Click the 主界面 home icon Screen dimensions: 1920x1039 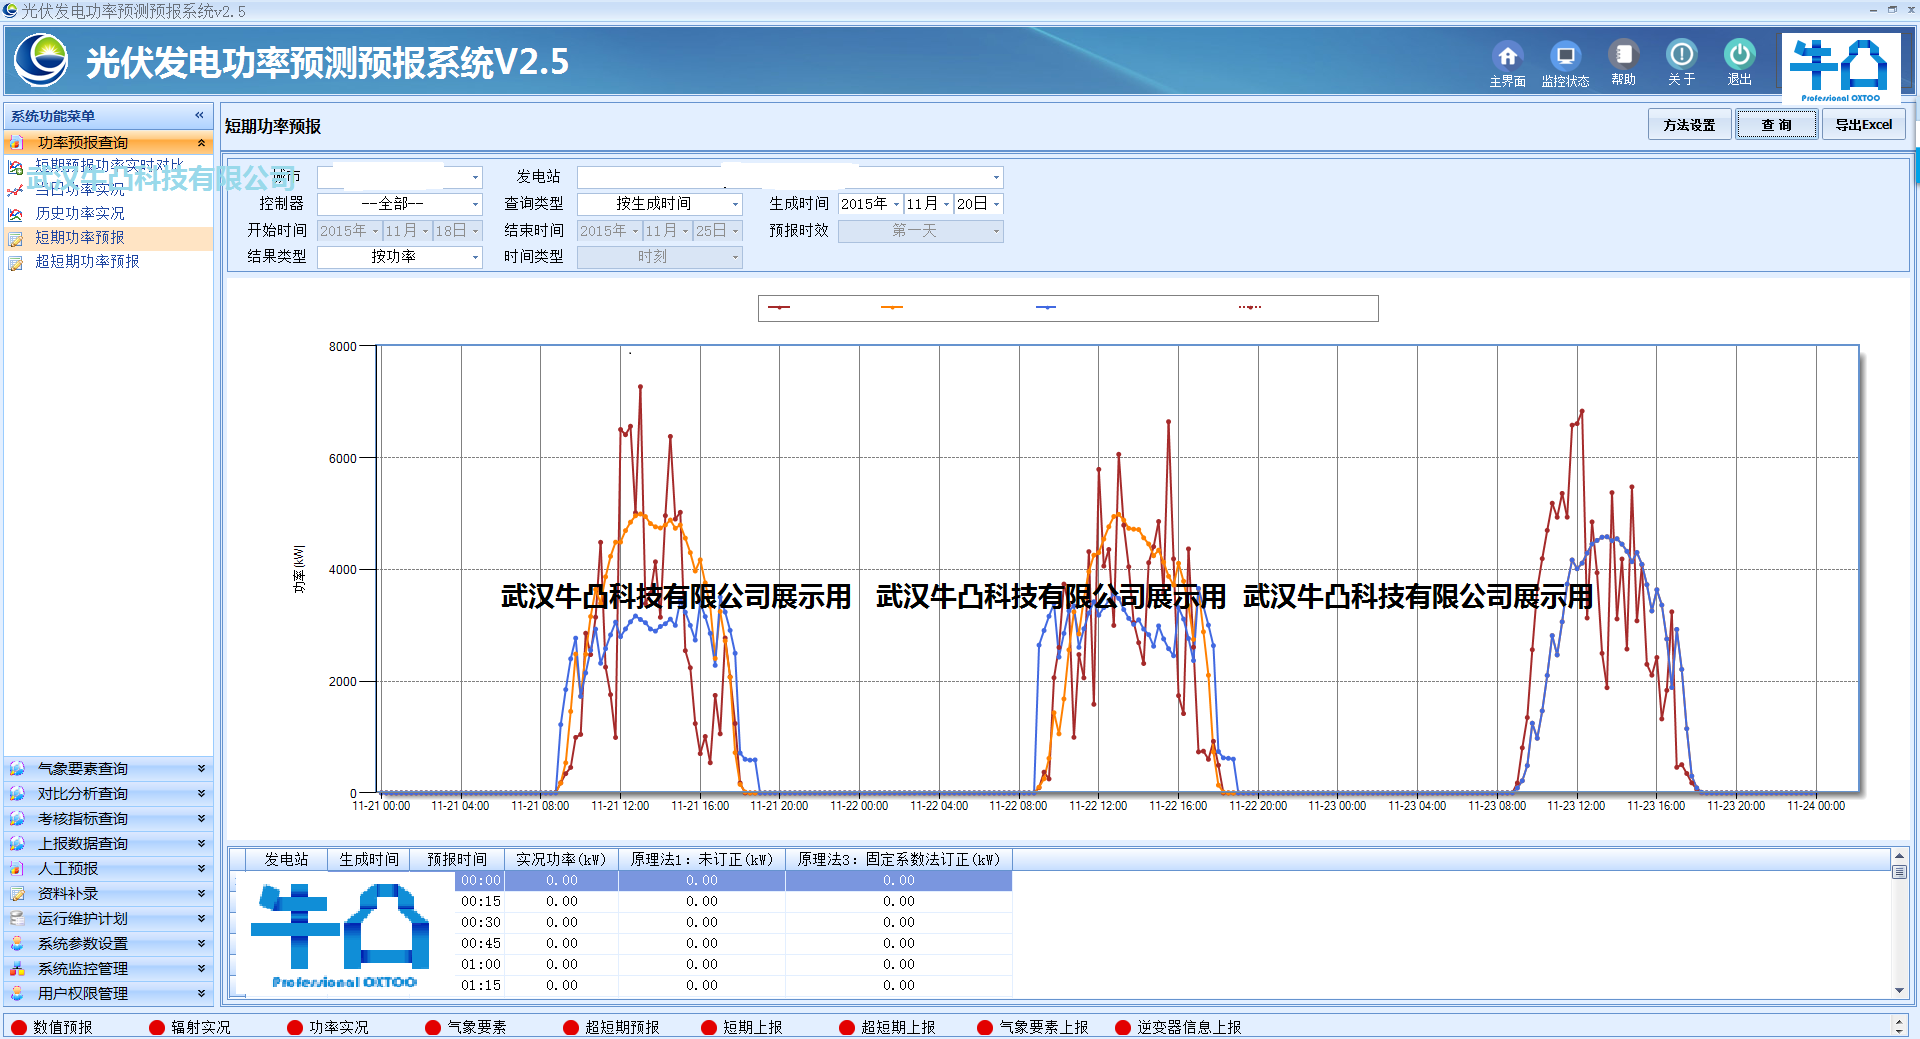(x=1507, y=56)
